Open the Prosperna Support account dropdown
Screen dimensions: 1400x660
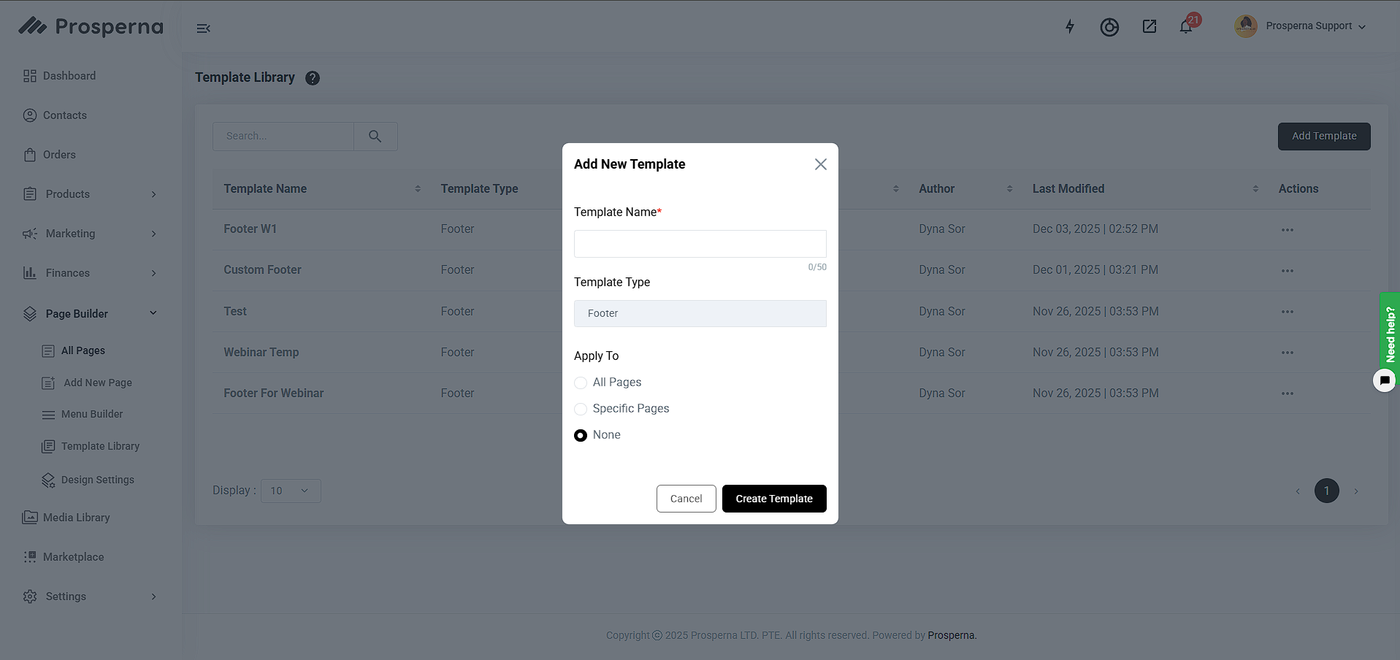tap(1300, 27)
